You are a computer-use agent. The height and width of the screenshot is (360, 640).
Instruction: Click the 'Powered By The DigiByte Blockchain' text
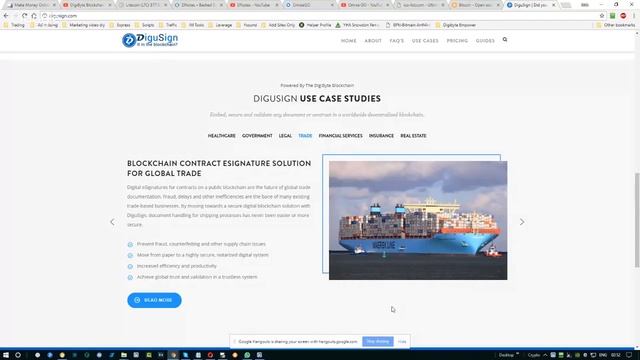click(x=317, y=85)
